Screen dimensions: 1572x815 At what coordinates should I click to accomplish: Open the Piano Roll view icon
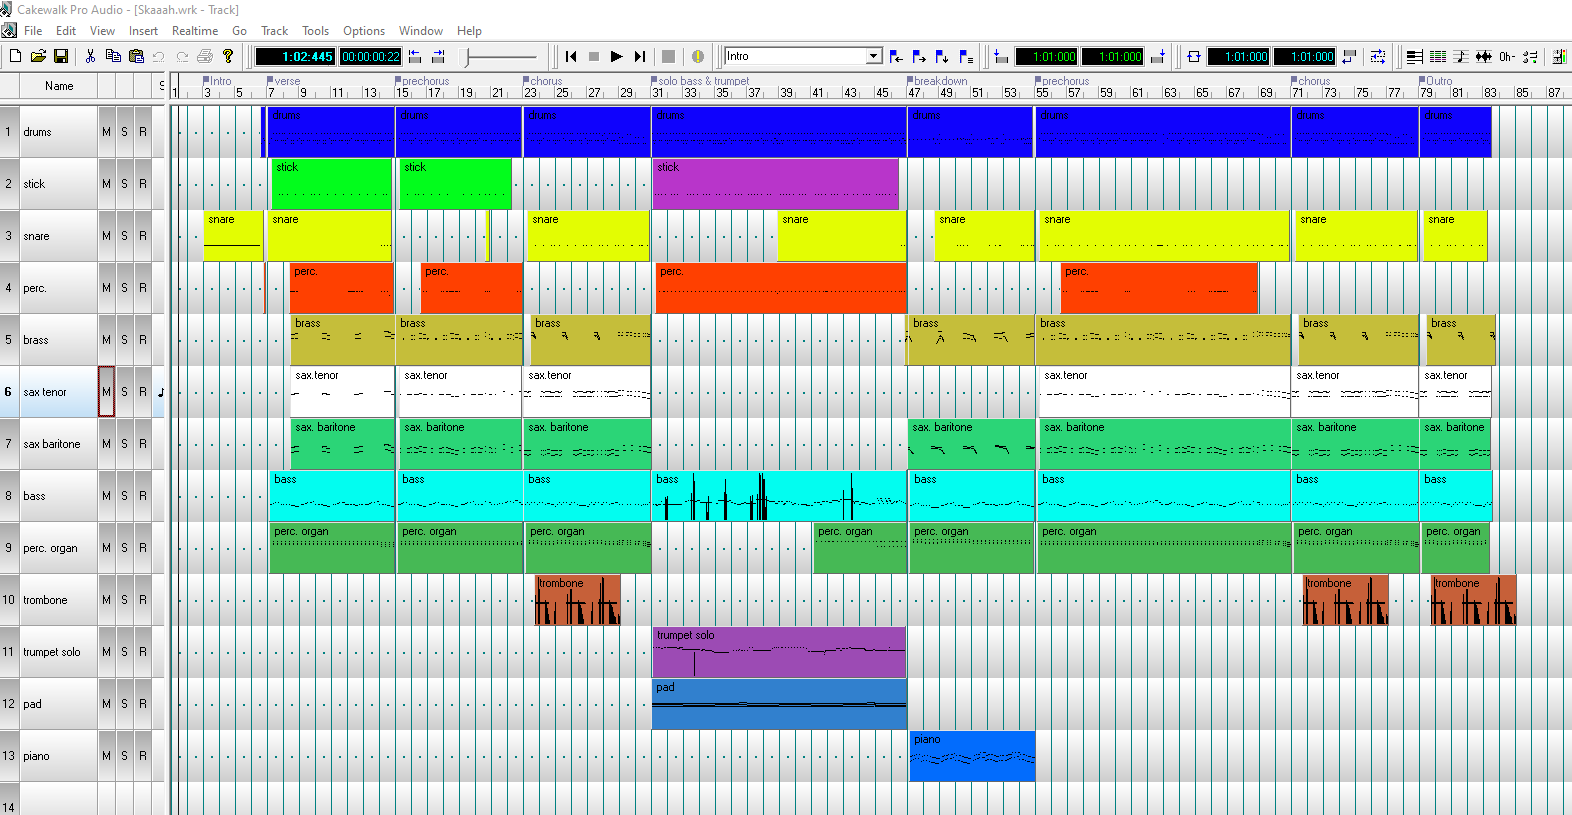tap(1415, 56)
